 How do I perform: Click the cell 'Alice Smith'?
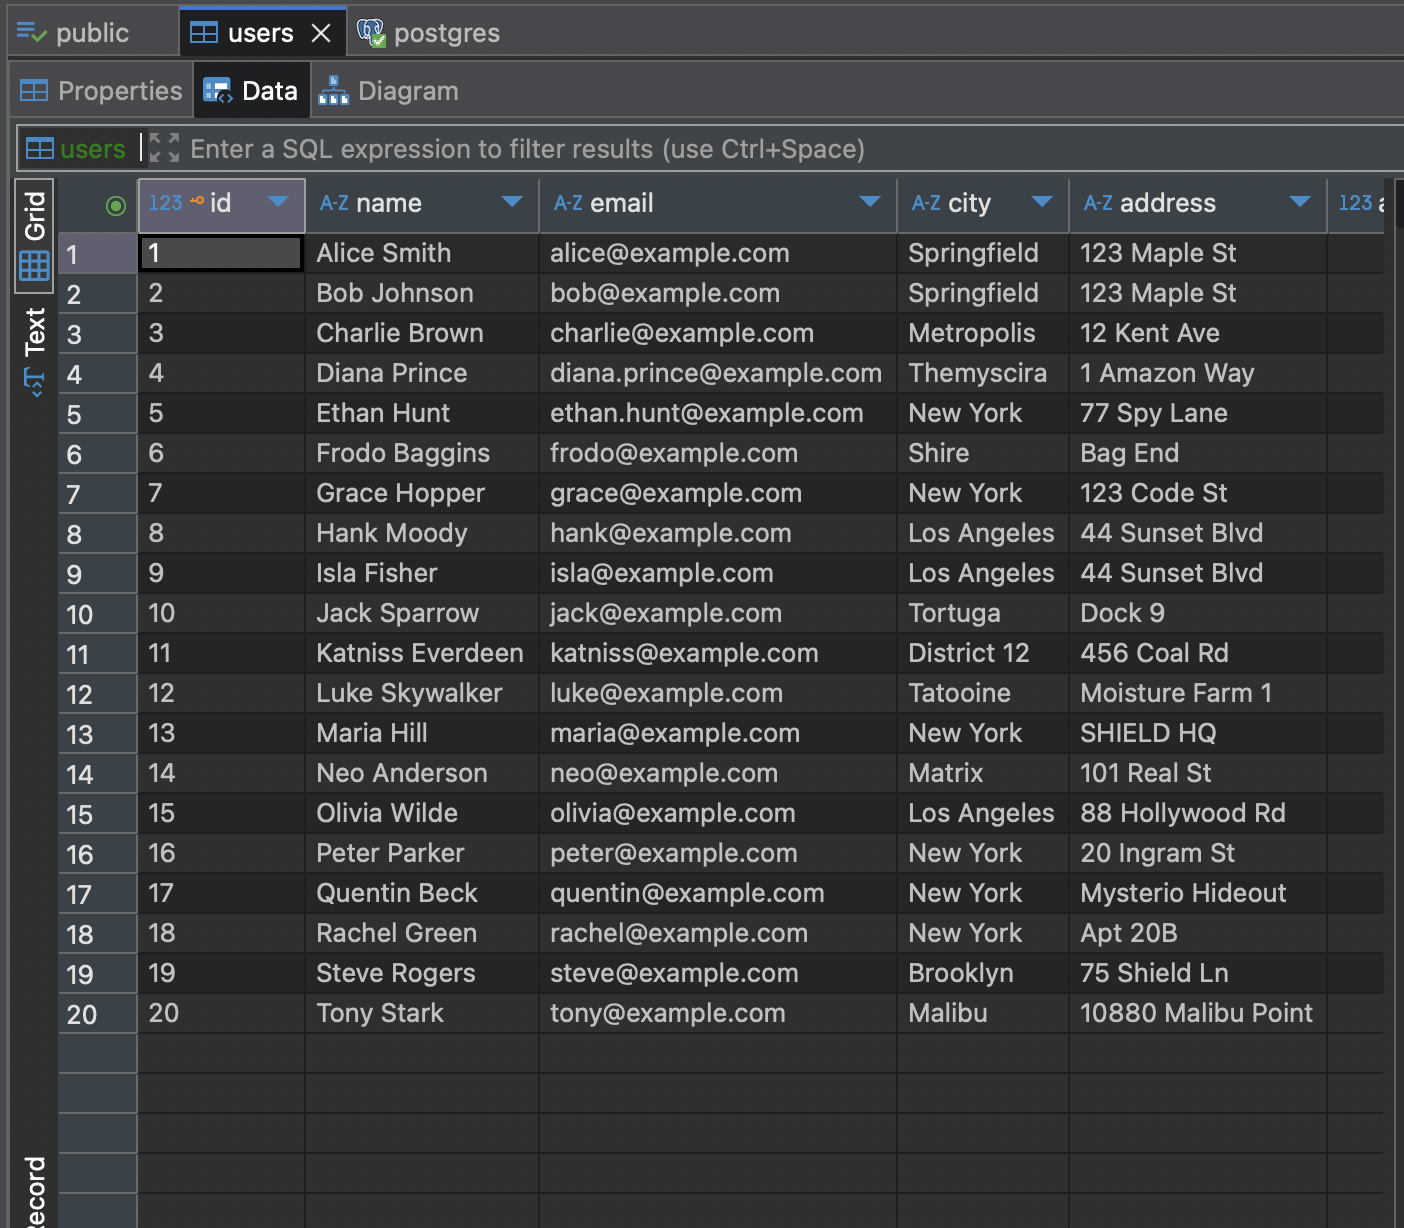[x=422, y=253]
